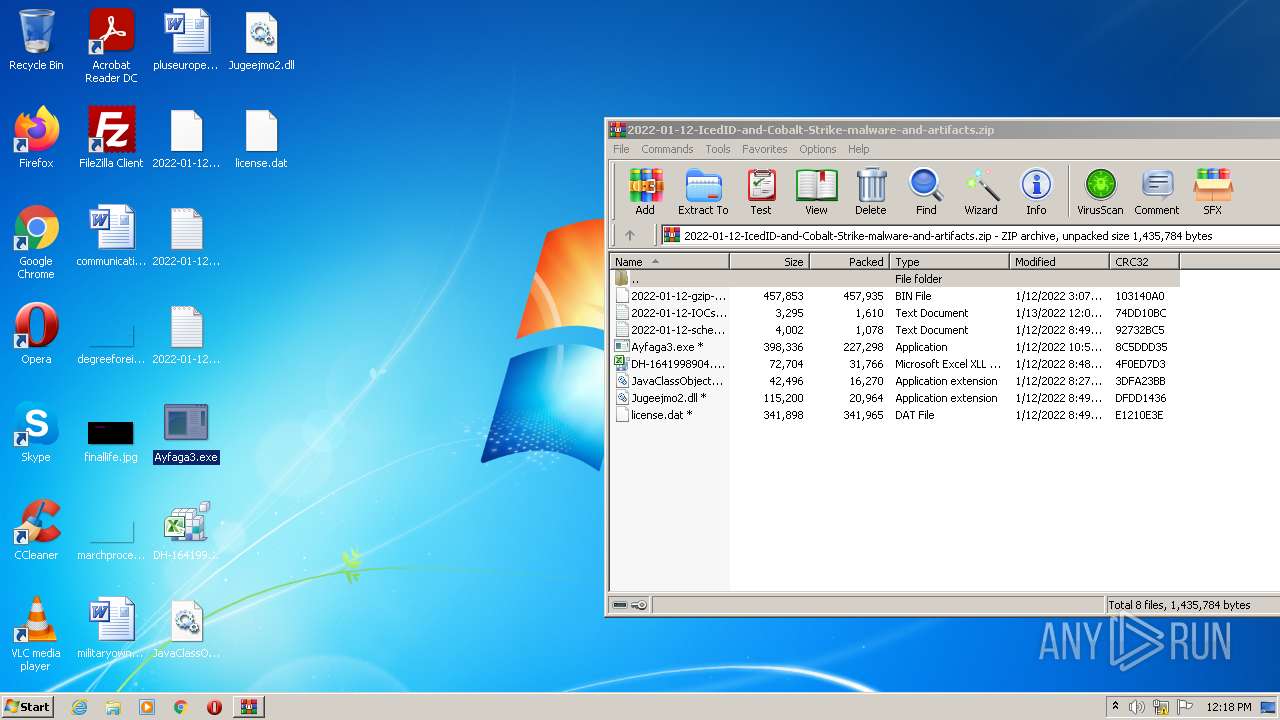Image resolution: width=1280 pixels, height=720 pixels.
Task: Click WinRAR taskbar button
Action: point(248,707)
